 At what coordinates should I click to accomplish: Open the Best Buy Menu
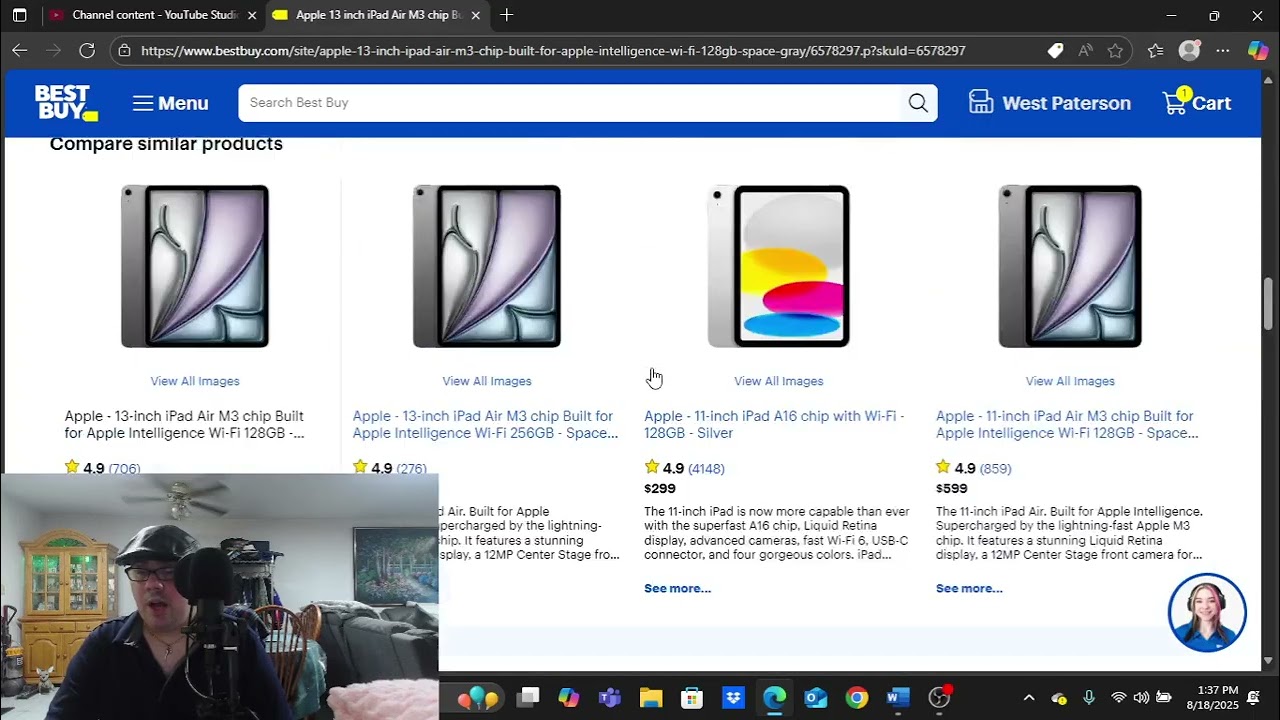[170, 103]
